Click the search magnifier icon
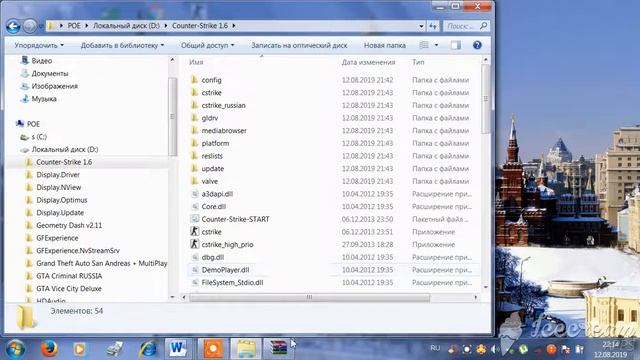The width and height of the screenshot is (640, 360). click(484, 26)
